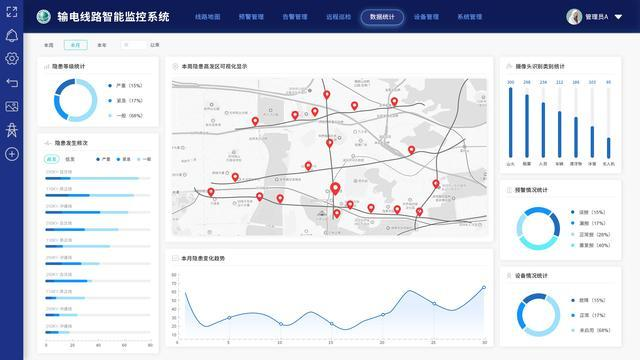Toggle fullscreen with the sidebar expand icon

coord(12,12)
